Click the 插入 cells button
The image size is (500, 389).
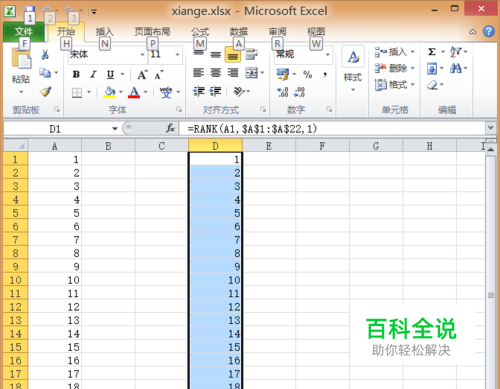395,52
